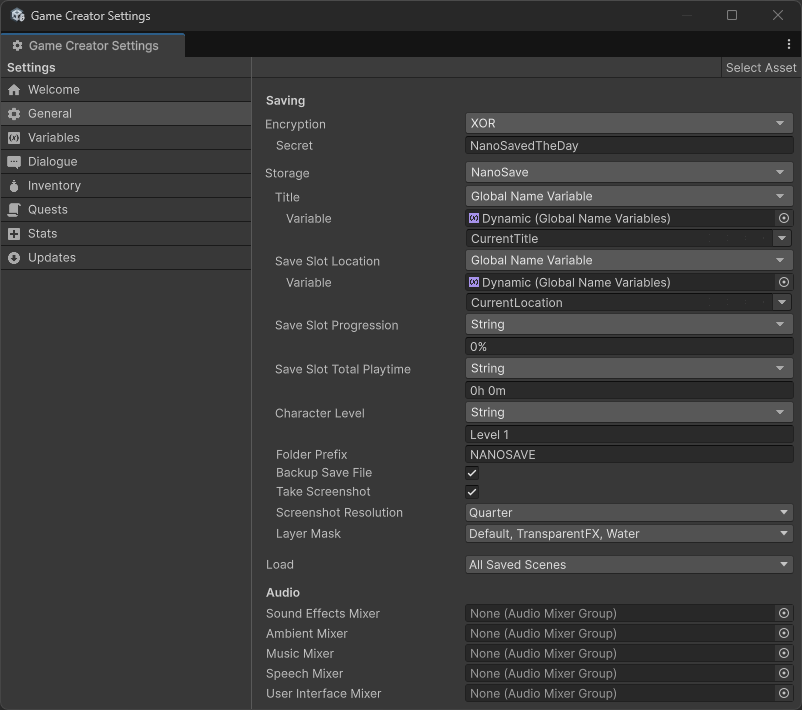
Task: Expand the Screenshot Resolution dropdown
Action: click(x=629, y=513)
